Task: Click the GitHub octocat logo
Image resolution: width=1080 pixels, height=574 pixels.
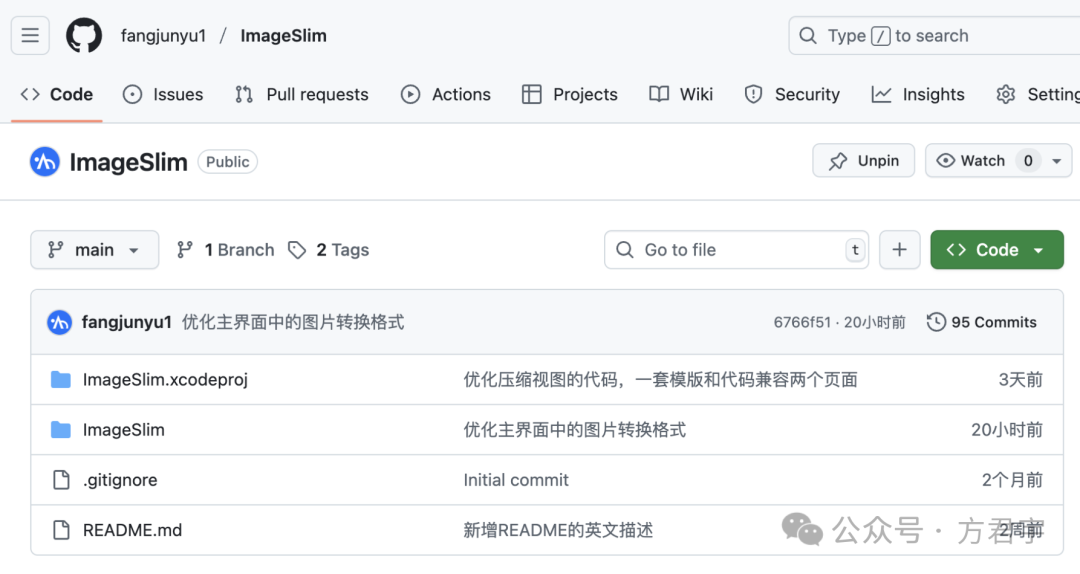Action: point(84,36)
